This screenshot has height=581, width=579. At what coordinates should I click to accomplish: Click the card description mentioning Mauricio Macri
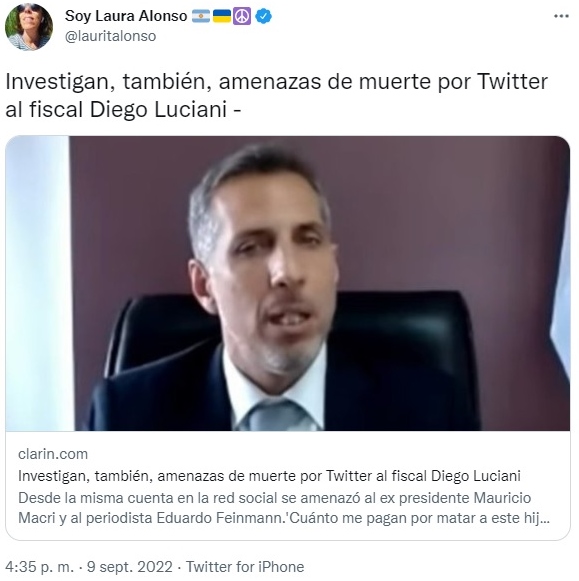pyautogui.click(x=284, y=508)
